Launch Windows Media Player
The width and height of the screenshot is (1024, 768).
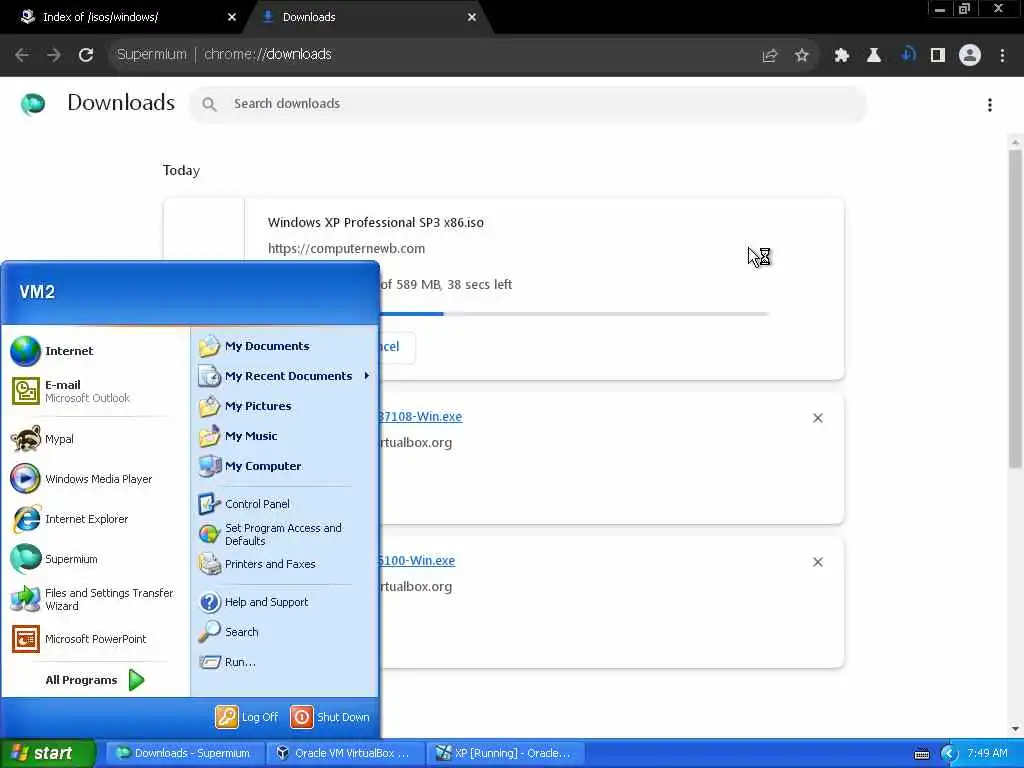point(81,479)
